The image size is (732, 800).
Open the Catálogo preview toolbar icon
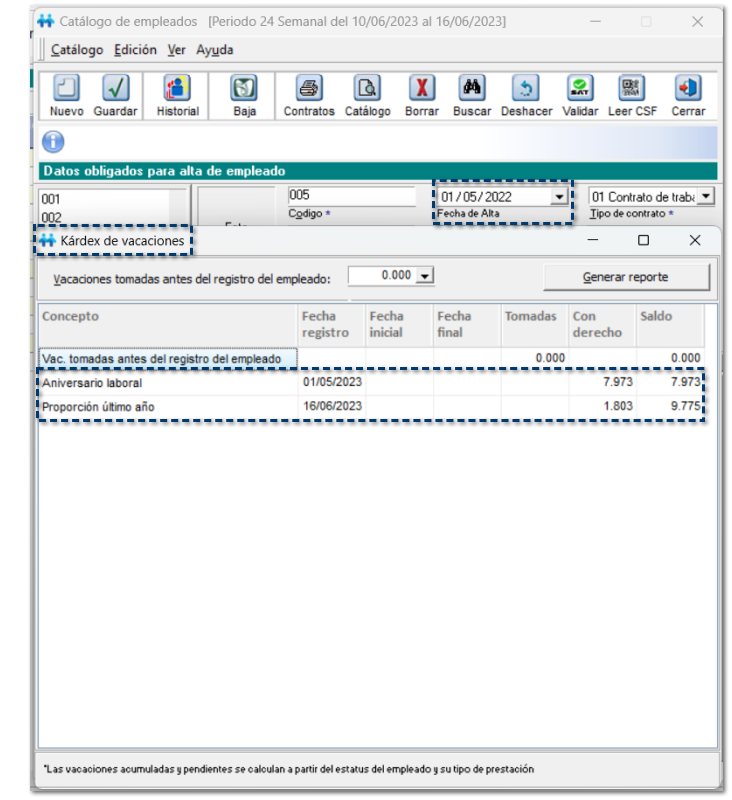click(x=367, y=90)
